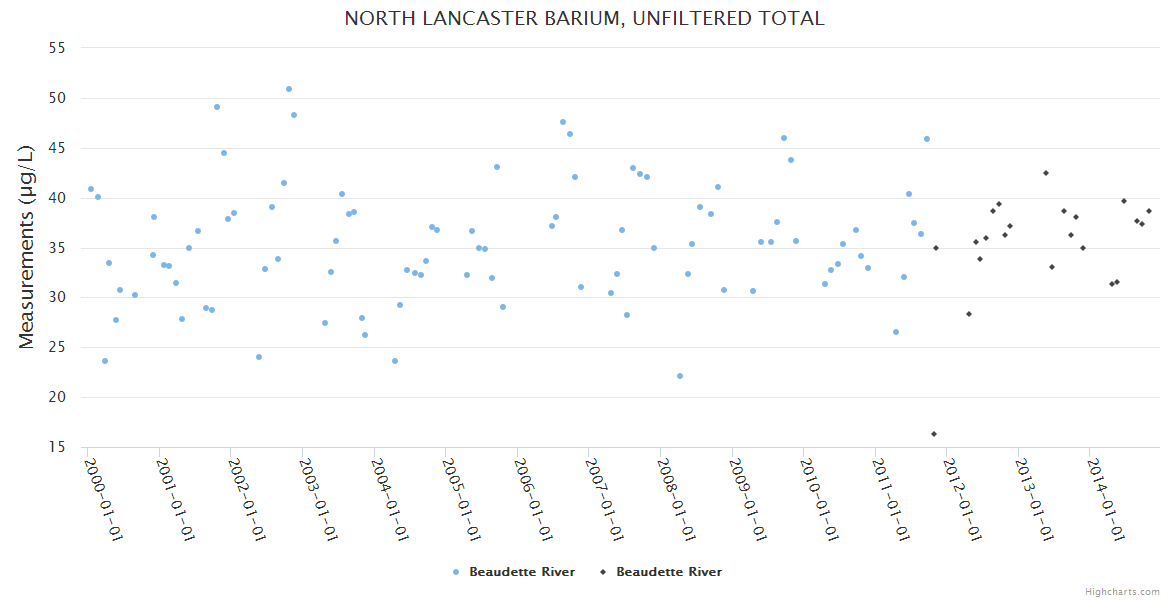This screenshot has height=600, width=1170.
Task: Select the blue point near 47.6 in 2006
Action: (563, 122)
